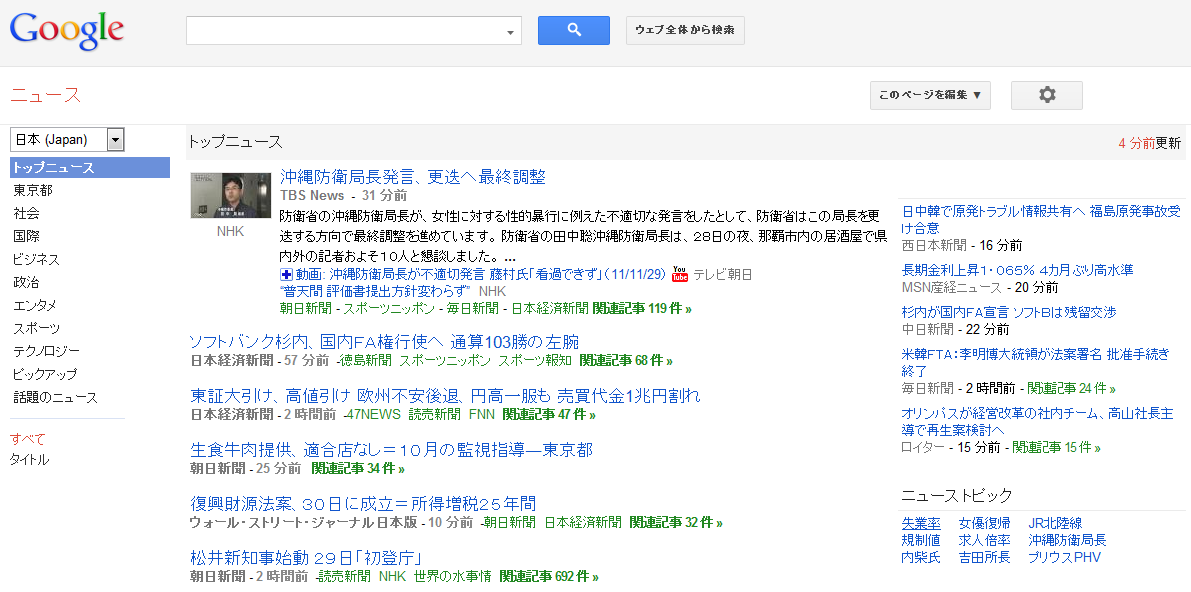Click the blue magnifier search button
Viewport: 1191px width, 592px height.
point(573,30)
